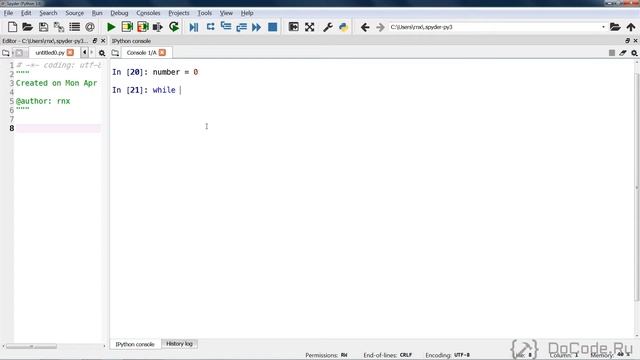Click the '@author: rnx' line in editor

tap(43, 101)
